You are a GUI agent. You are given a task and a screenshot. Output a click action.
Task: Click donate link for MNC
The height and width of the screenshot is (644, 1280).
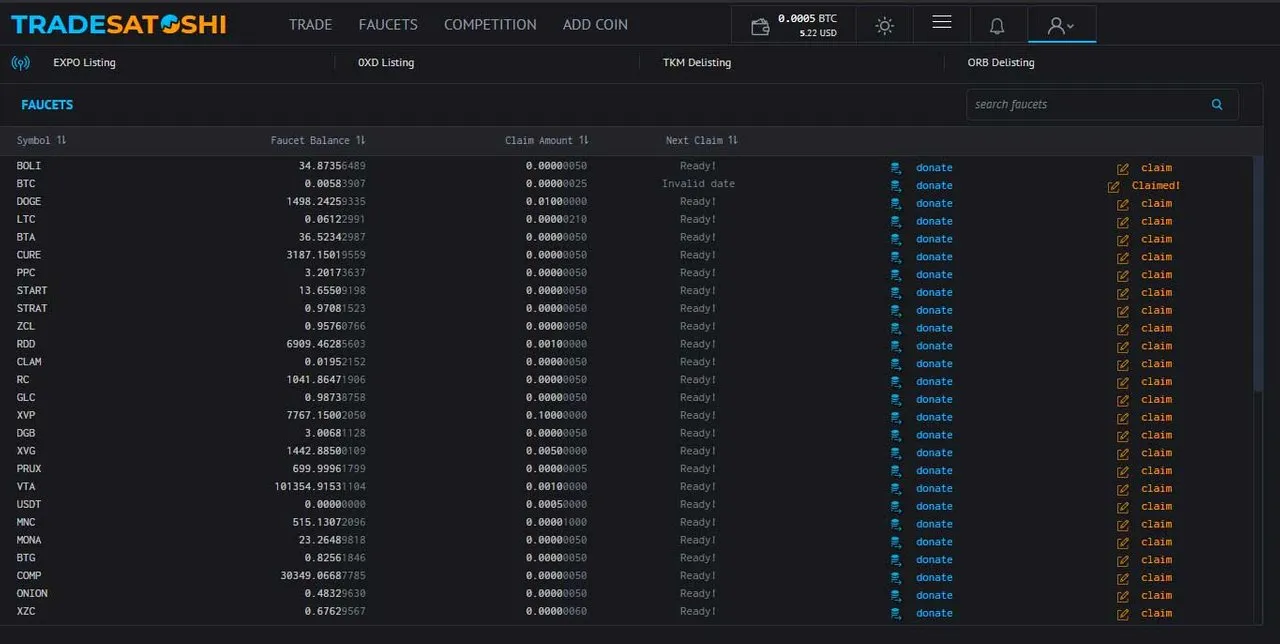(x=934, y=525)
